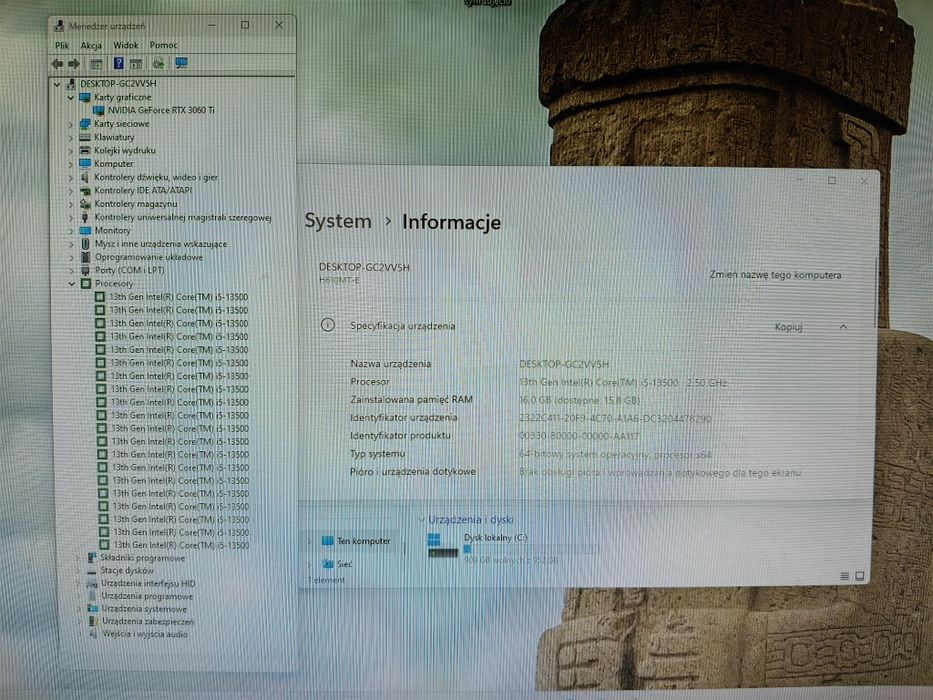The height and width of the screenshot is (700, 933).
Task: Select Składniki programowe entry
Action: 142,558
